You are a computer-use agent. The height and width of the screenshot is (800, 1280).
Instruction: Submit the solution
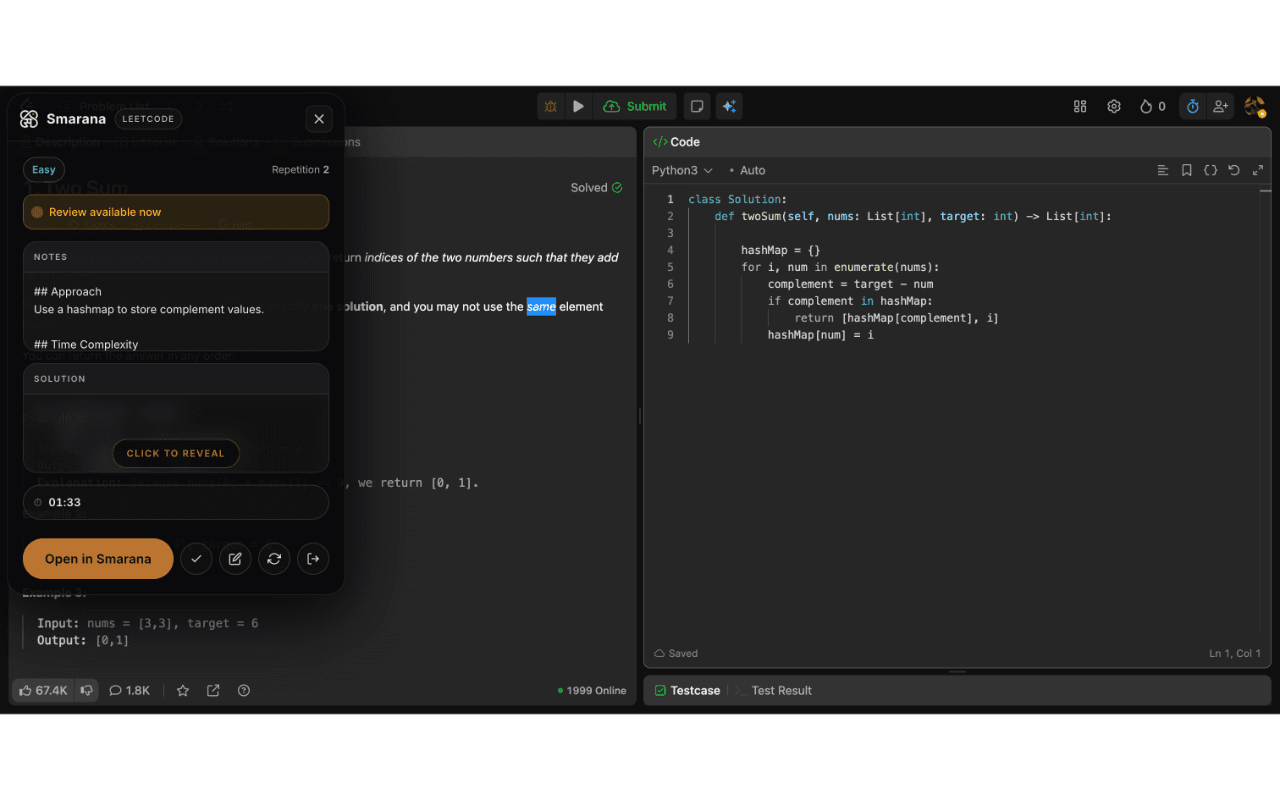[x=635, y=106]
